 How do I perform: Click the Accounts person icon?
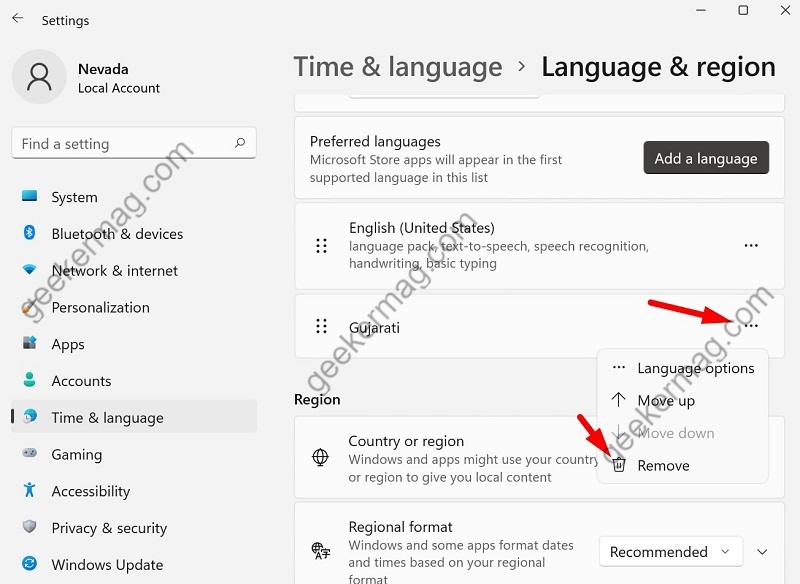(x=30, y=380)
